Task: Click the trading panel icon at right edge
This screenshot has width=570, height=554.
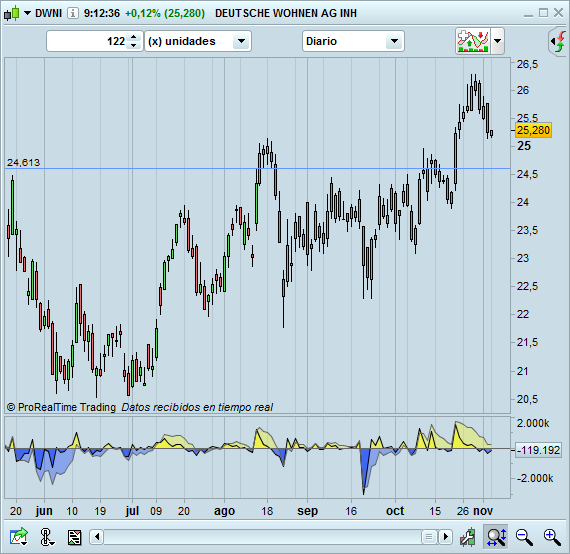Action: click(x=559, y=42)
